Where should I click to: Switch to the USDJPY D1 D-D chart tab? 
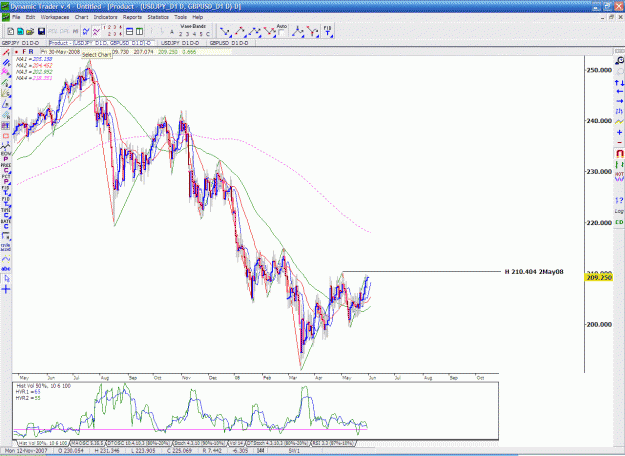pos(180,43)
